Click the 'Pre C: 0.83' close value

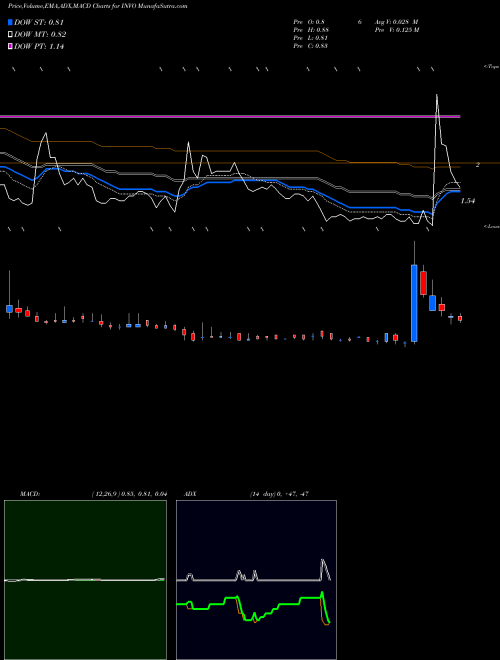pos(311,46)
